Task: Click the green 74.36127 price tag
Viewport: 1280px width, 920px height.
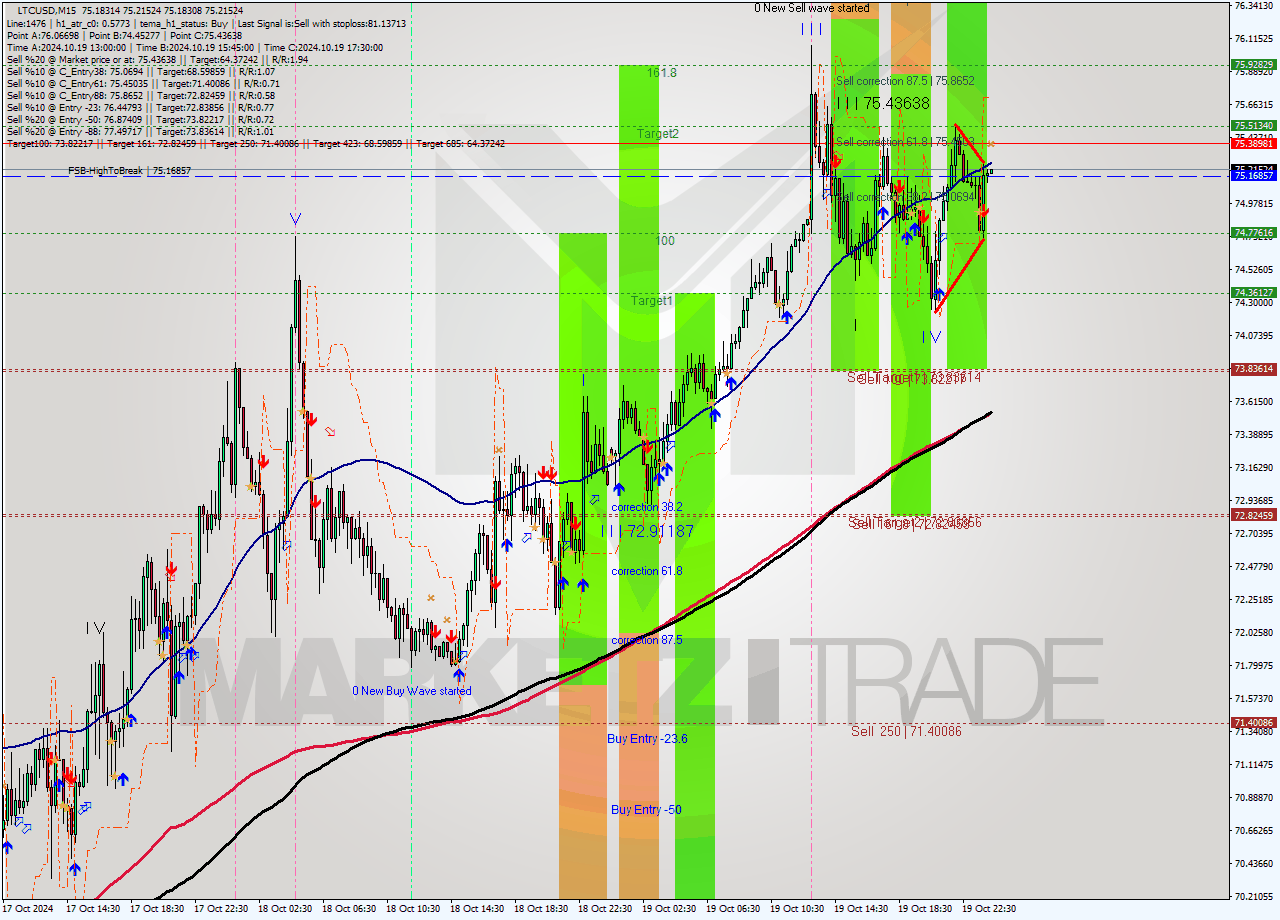Action: point(1253,293)
